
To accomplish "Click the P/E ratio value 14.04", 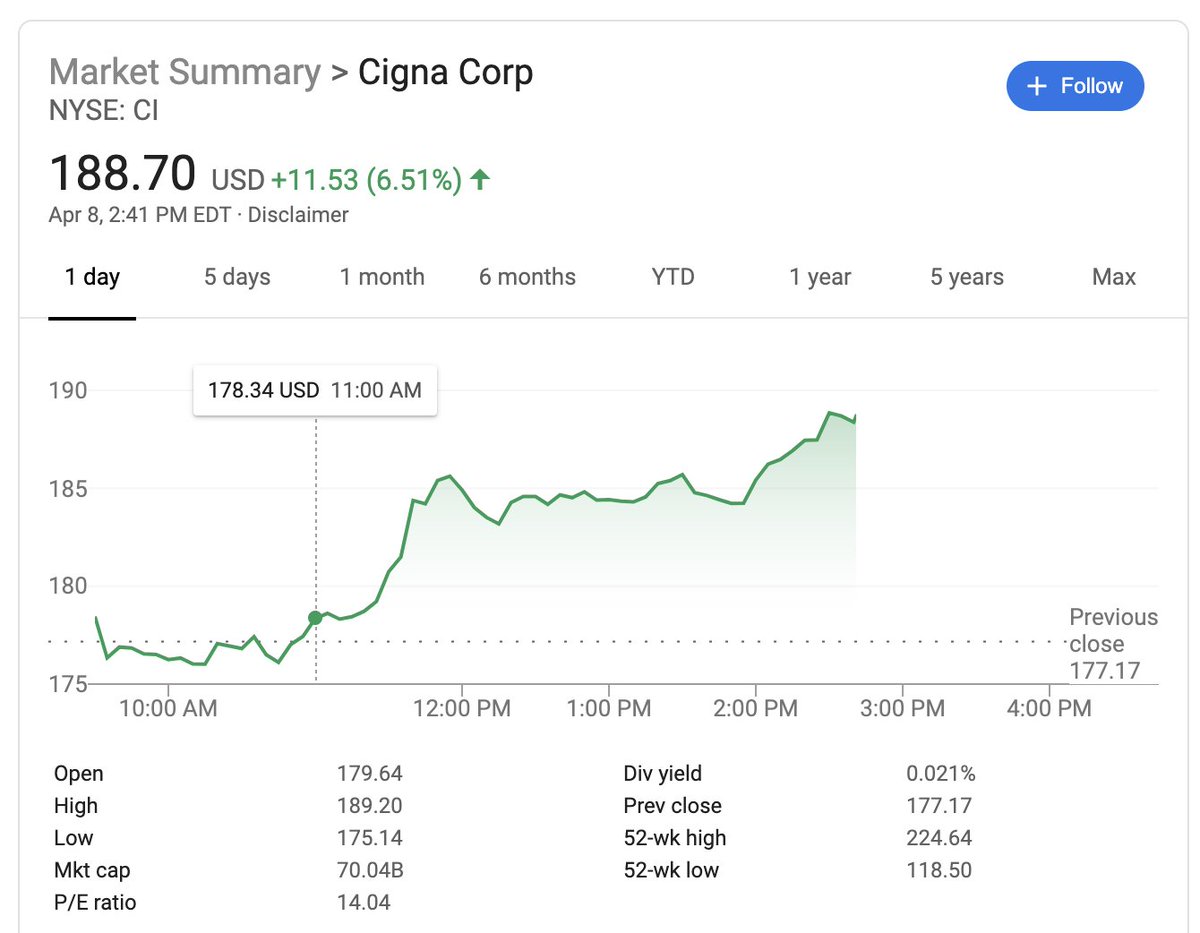I will pyautogui.click(x=364, y=902).
